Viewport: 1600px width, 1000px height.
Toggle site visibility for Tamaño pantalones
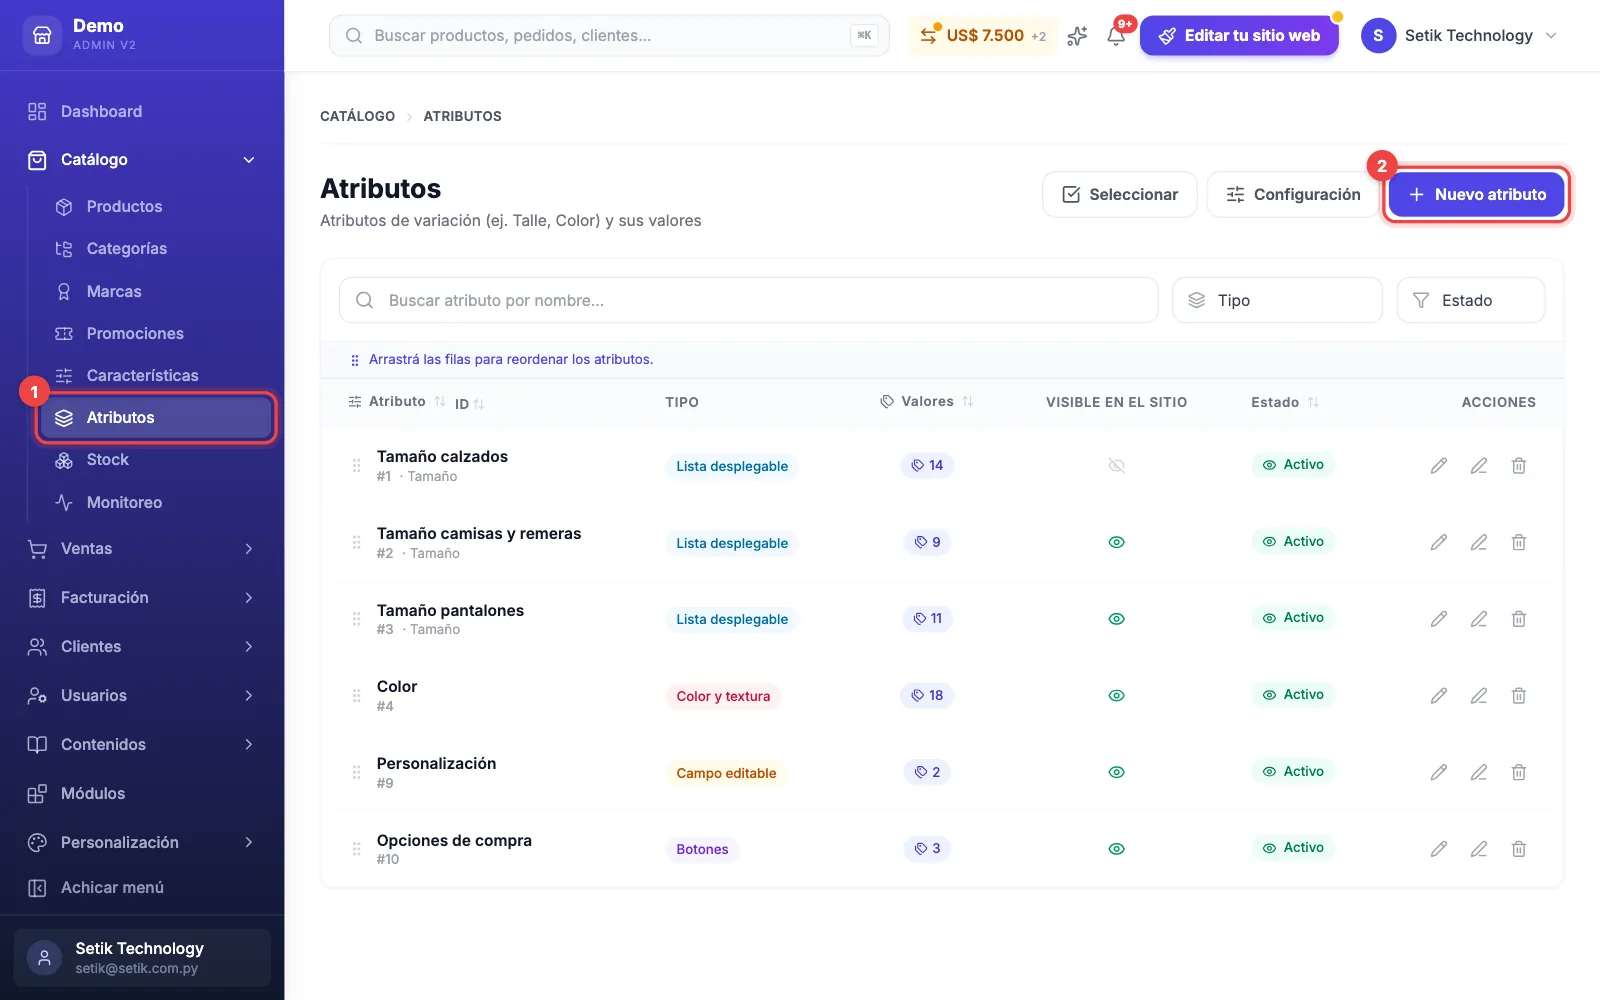(1117, 619)
